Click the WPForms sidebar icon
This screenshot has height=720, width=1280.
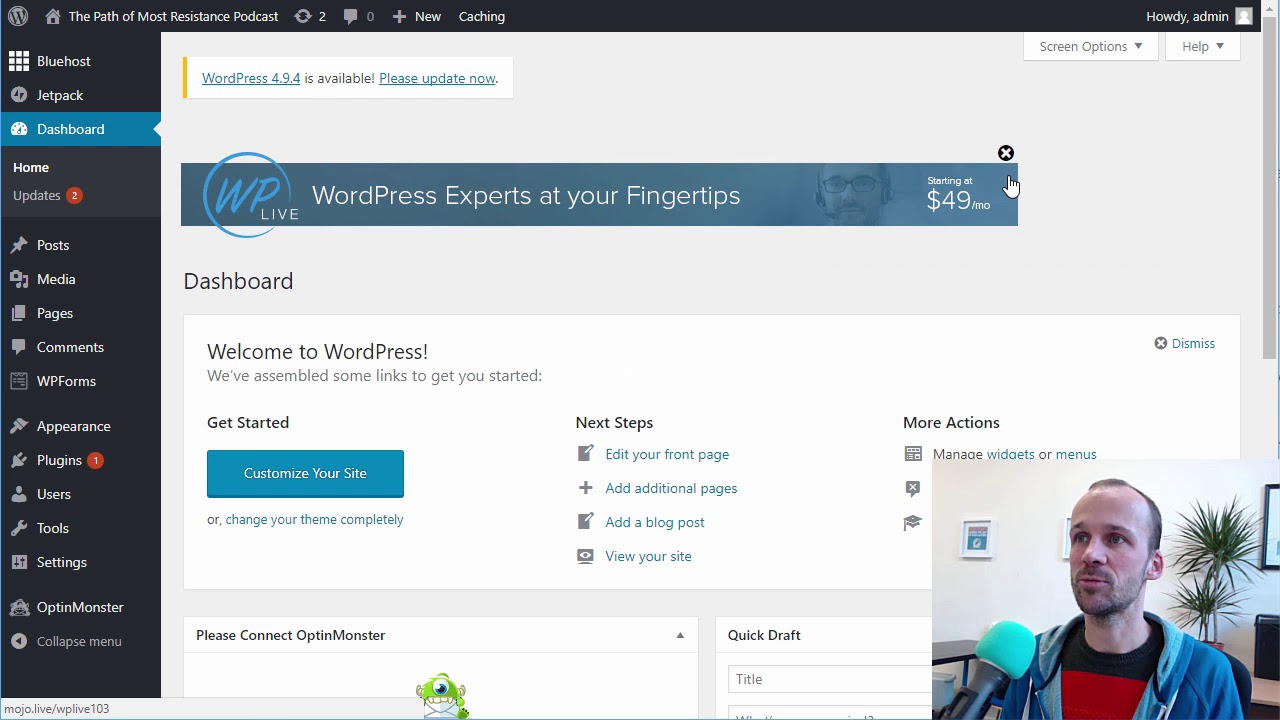click(19, 381)
